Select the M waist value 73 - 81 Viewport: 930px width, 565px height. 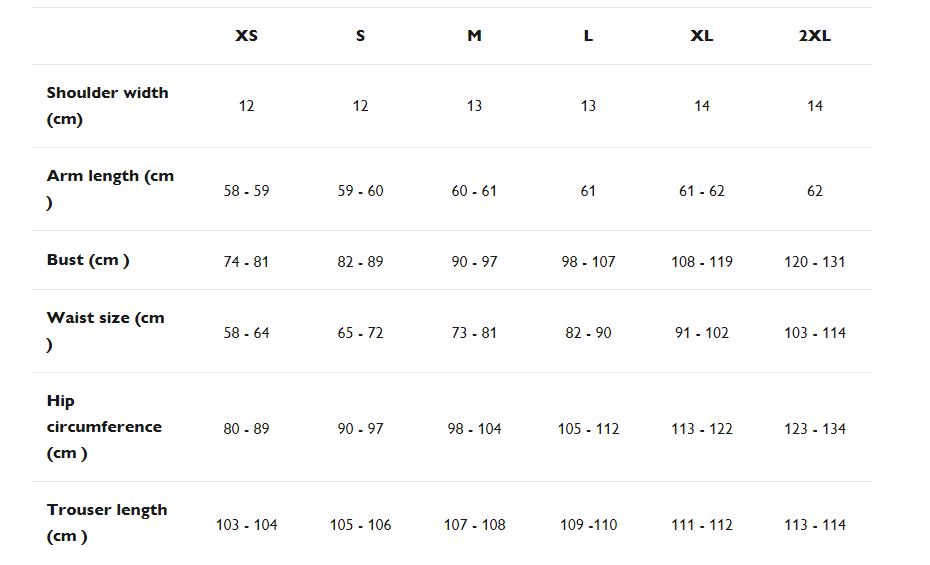[x=474, y=333]
